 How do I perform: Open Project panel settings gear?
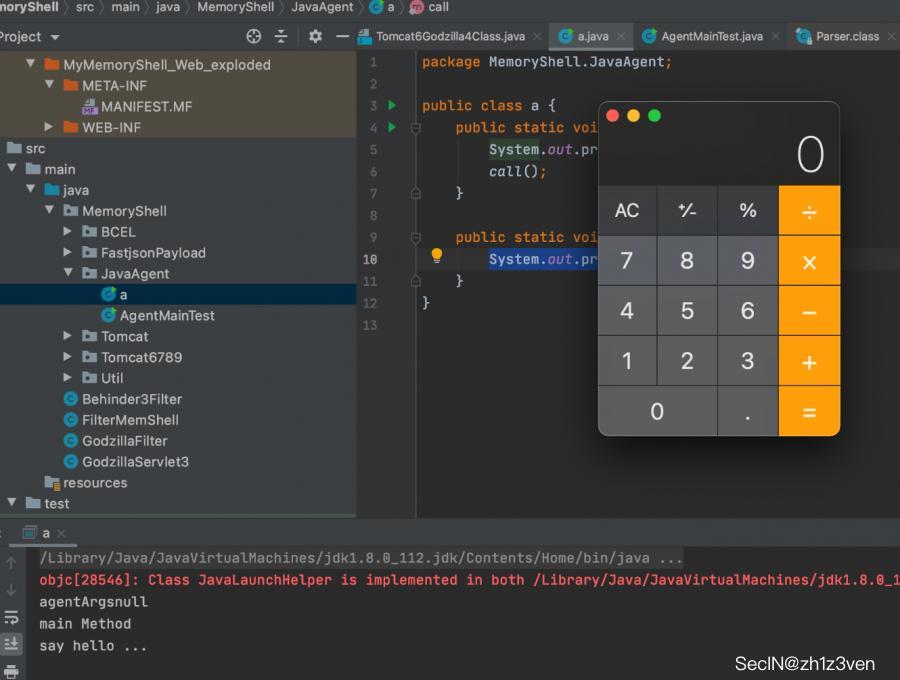[x=315, y=36]
